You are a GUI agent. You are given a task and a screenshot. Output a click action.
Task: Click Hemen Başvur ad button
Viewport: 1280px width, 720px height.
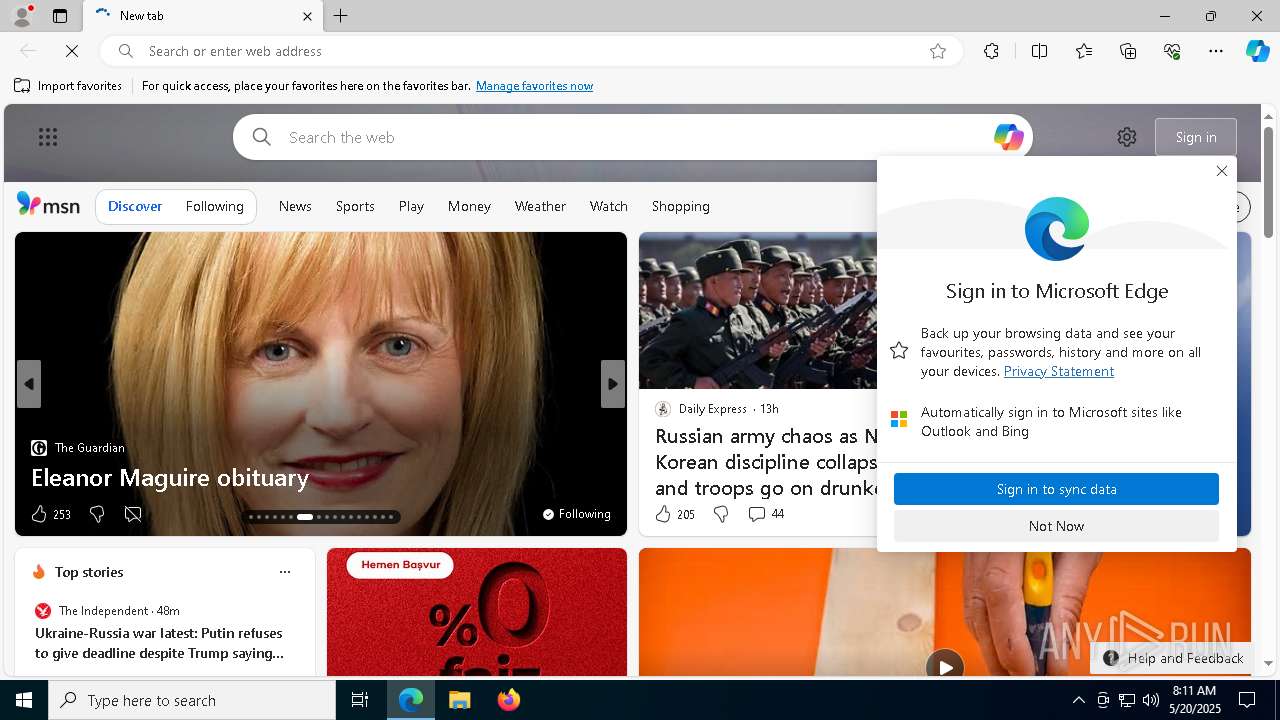400,565
